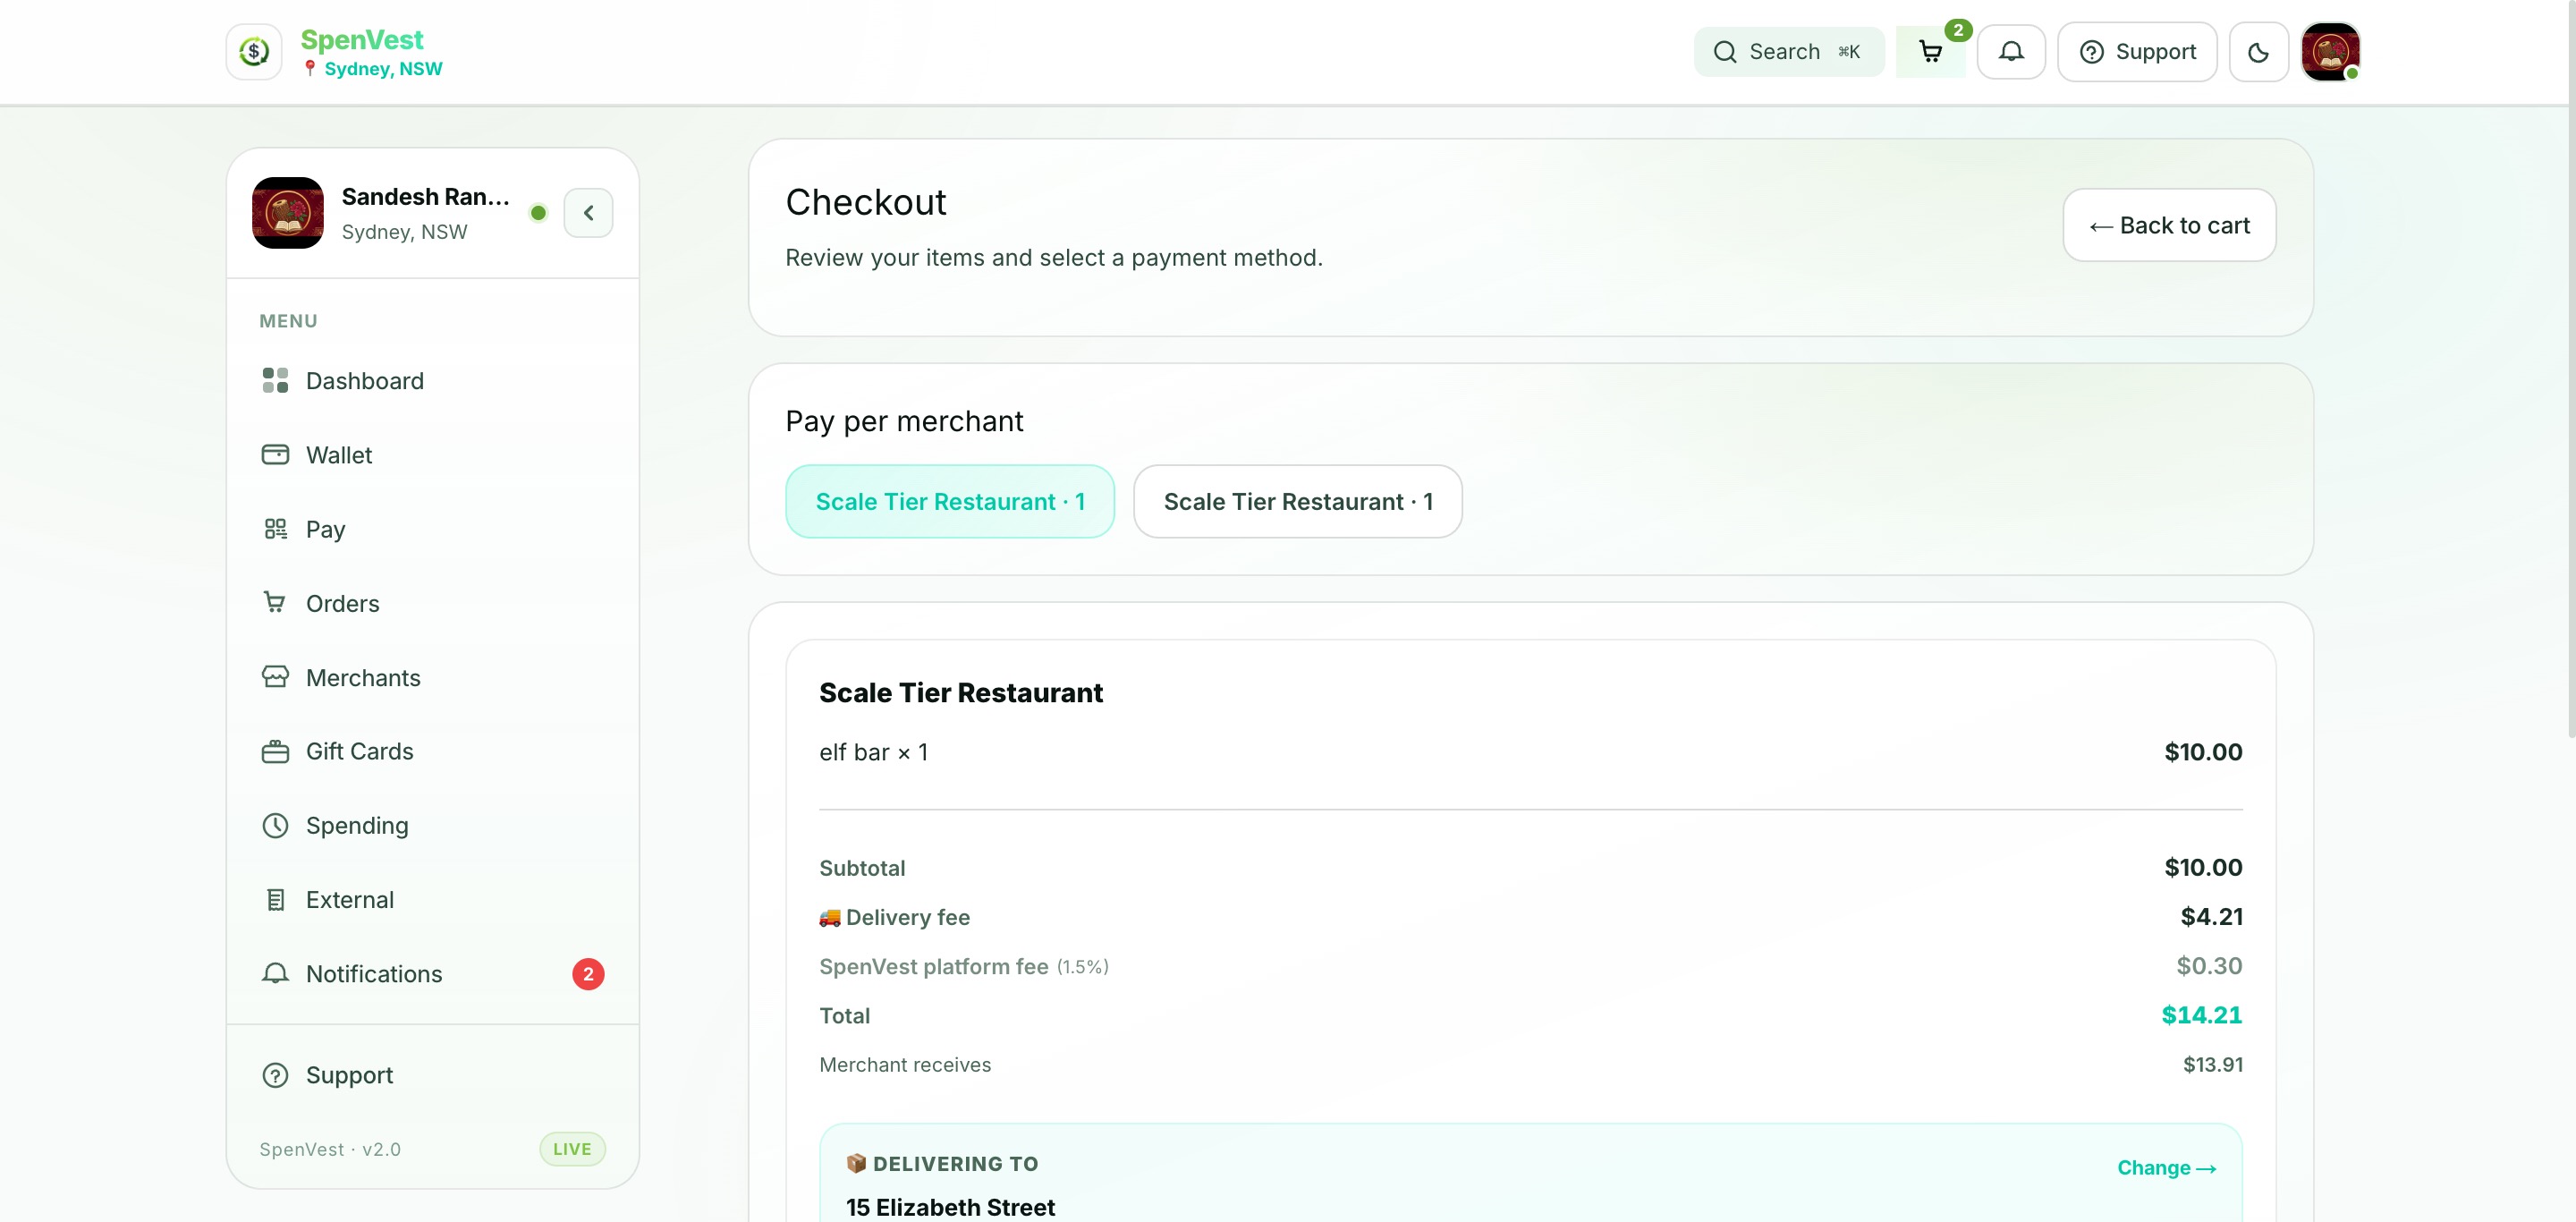Click the SpenVest platform fee label

tap(934, 966)
